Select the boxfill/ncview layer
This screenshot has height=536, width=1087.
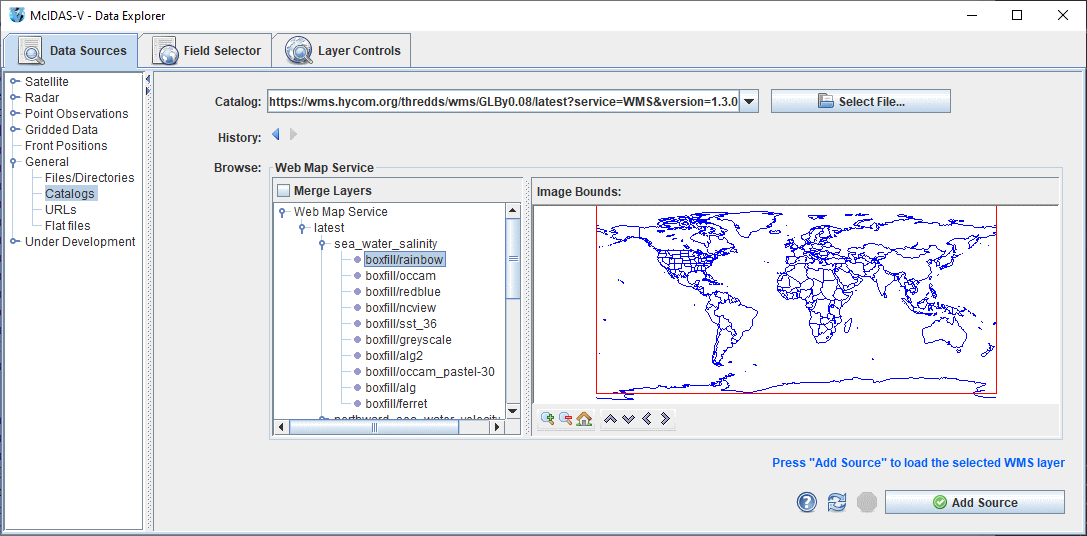pos(401,307)
